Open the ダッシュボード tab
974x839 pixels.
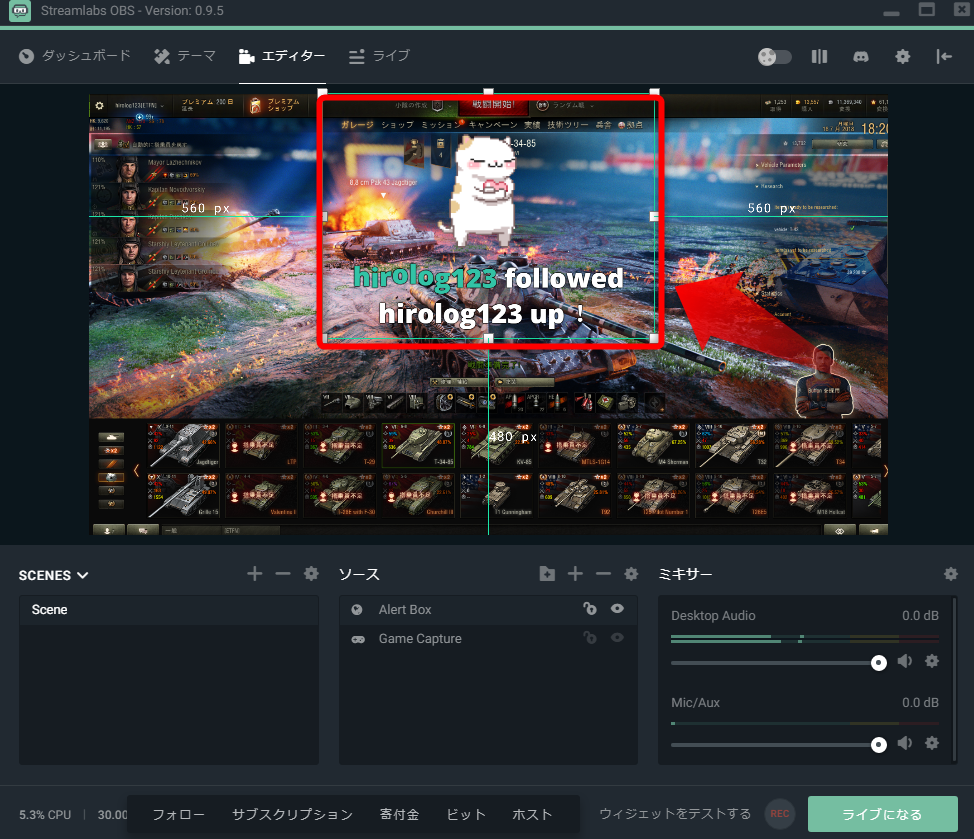pyautogui.click(x=75, y=56)
